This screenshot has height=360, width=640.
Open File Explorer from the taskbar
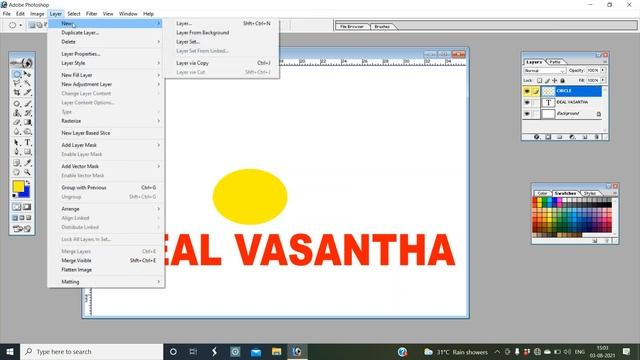point(277,351)
